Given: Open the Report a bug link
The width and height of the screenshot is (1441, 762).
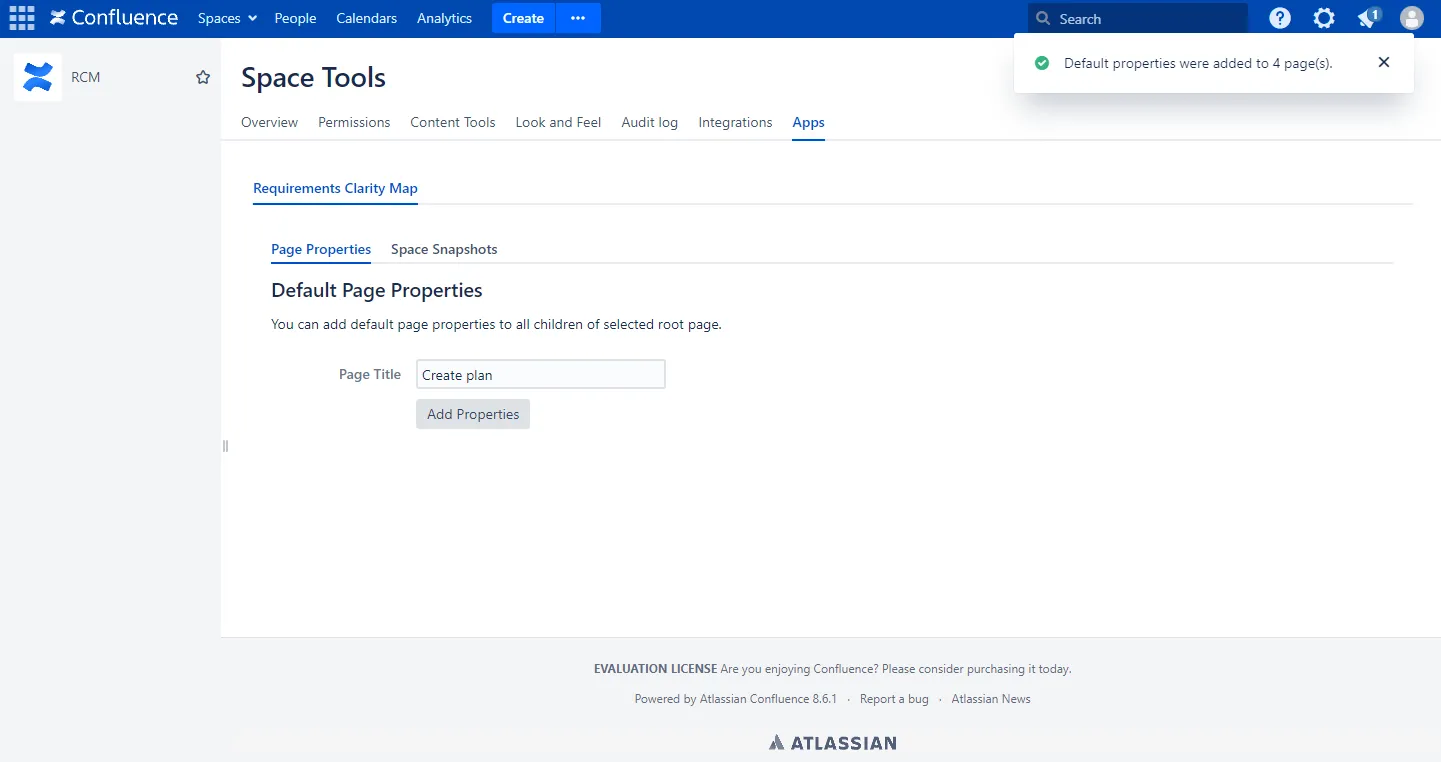Looking at the screenshot, I should (x=894, y=699).
